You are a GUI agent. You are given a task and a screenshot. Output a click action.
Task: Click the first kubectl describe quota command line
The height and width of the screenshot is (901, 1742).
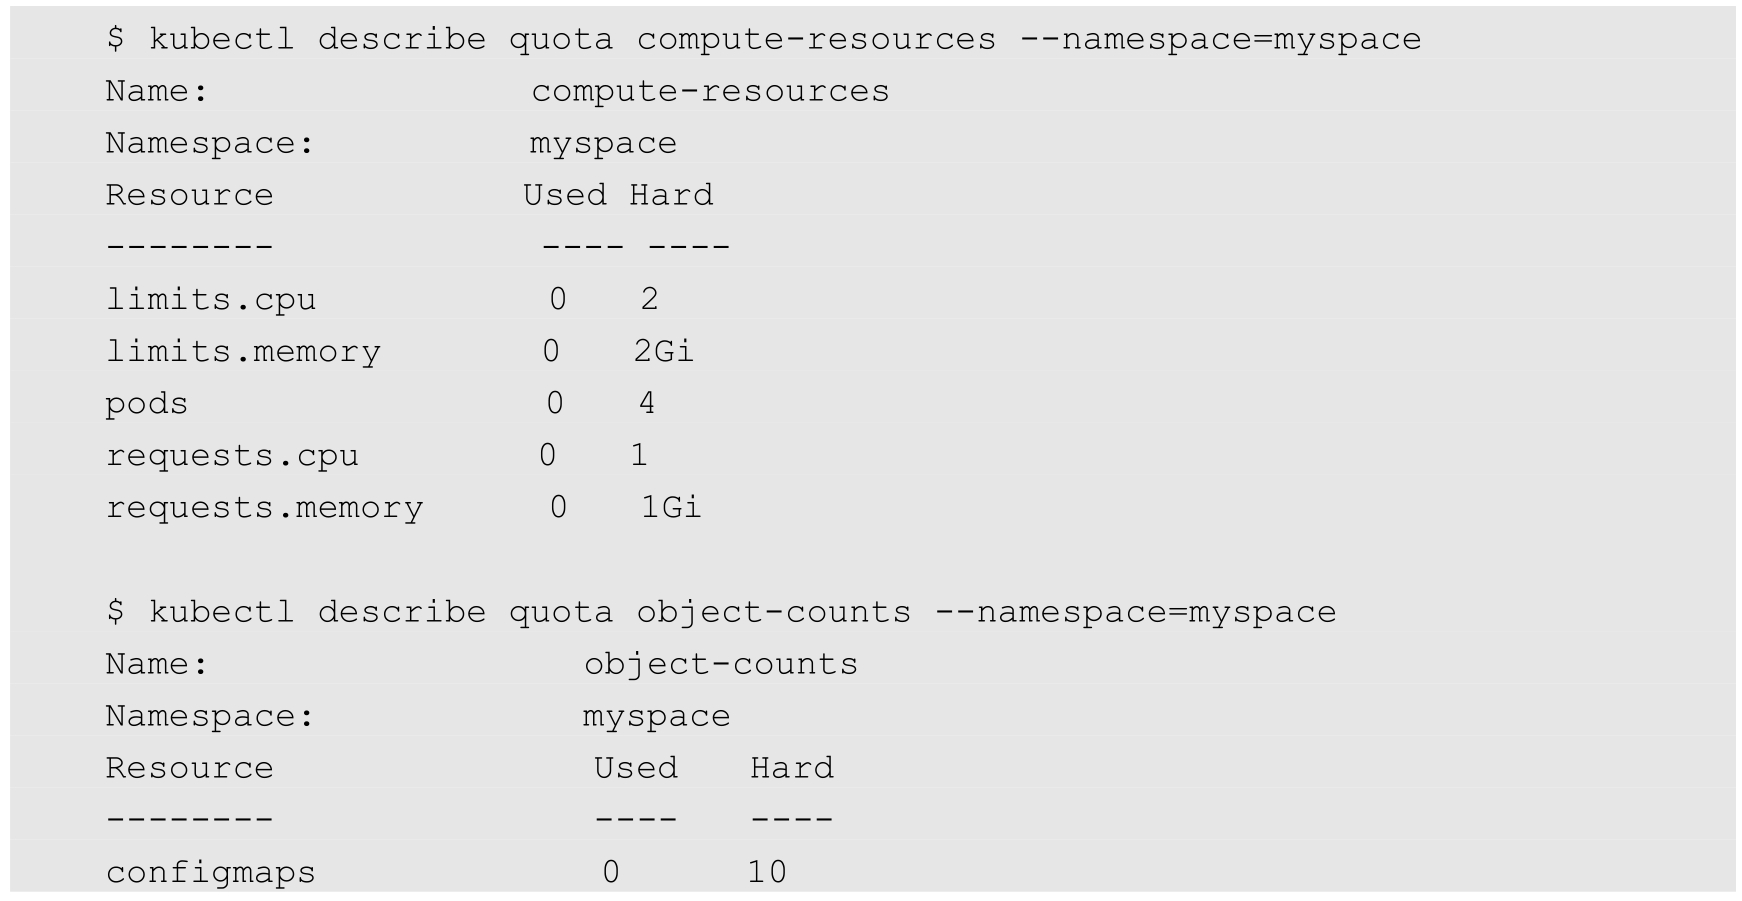pyautogui.click(x=763, y=39)
